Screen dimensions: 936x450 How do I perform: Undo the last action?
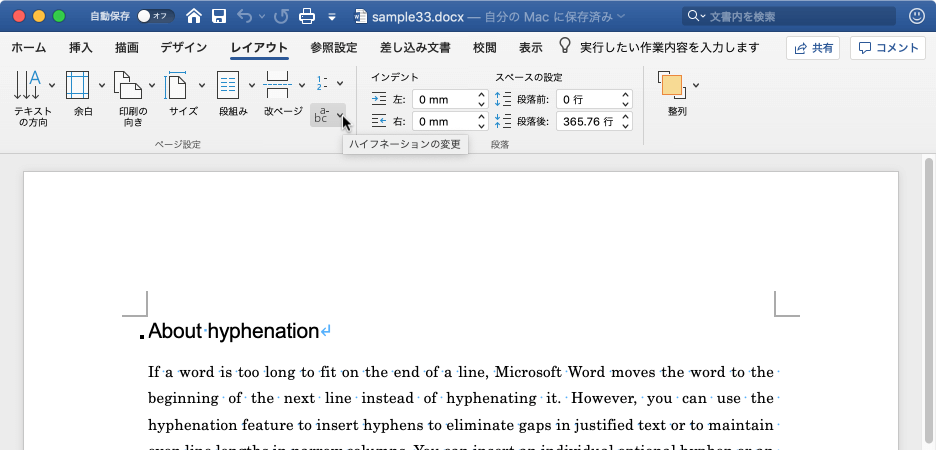tap(244, 16)
